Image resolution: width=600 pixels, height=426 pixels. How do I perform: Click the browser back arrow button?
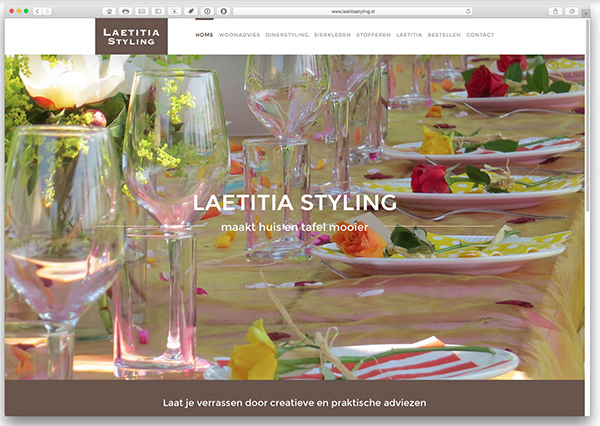point(38,11)
